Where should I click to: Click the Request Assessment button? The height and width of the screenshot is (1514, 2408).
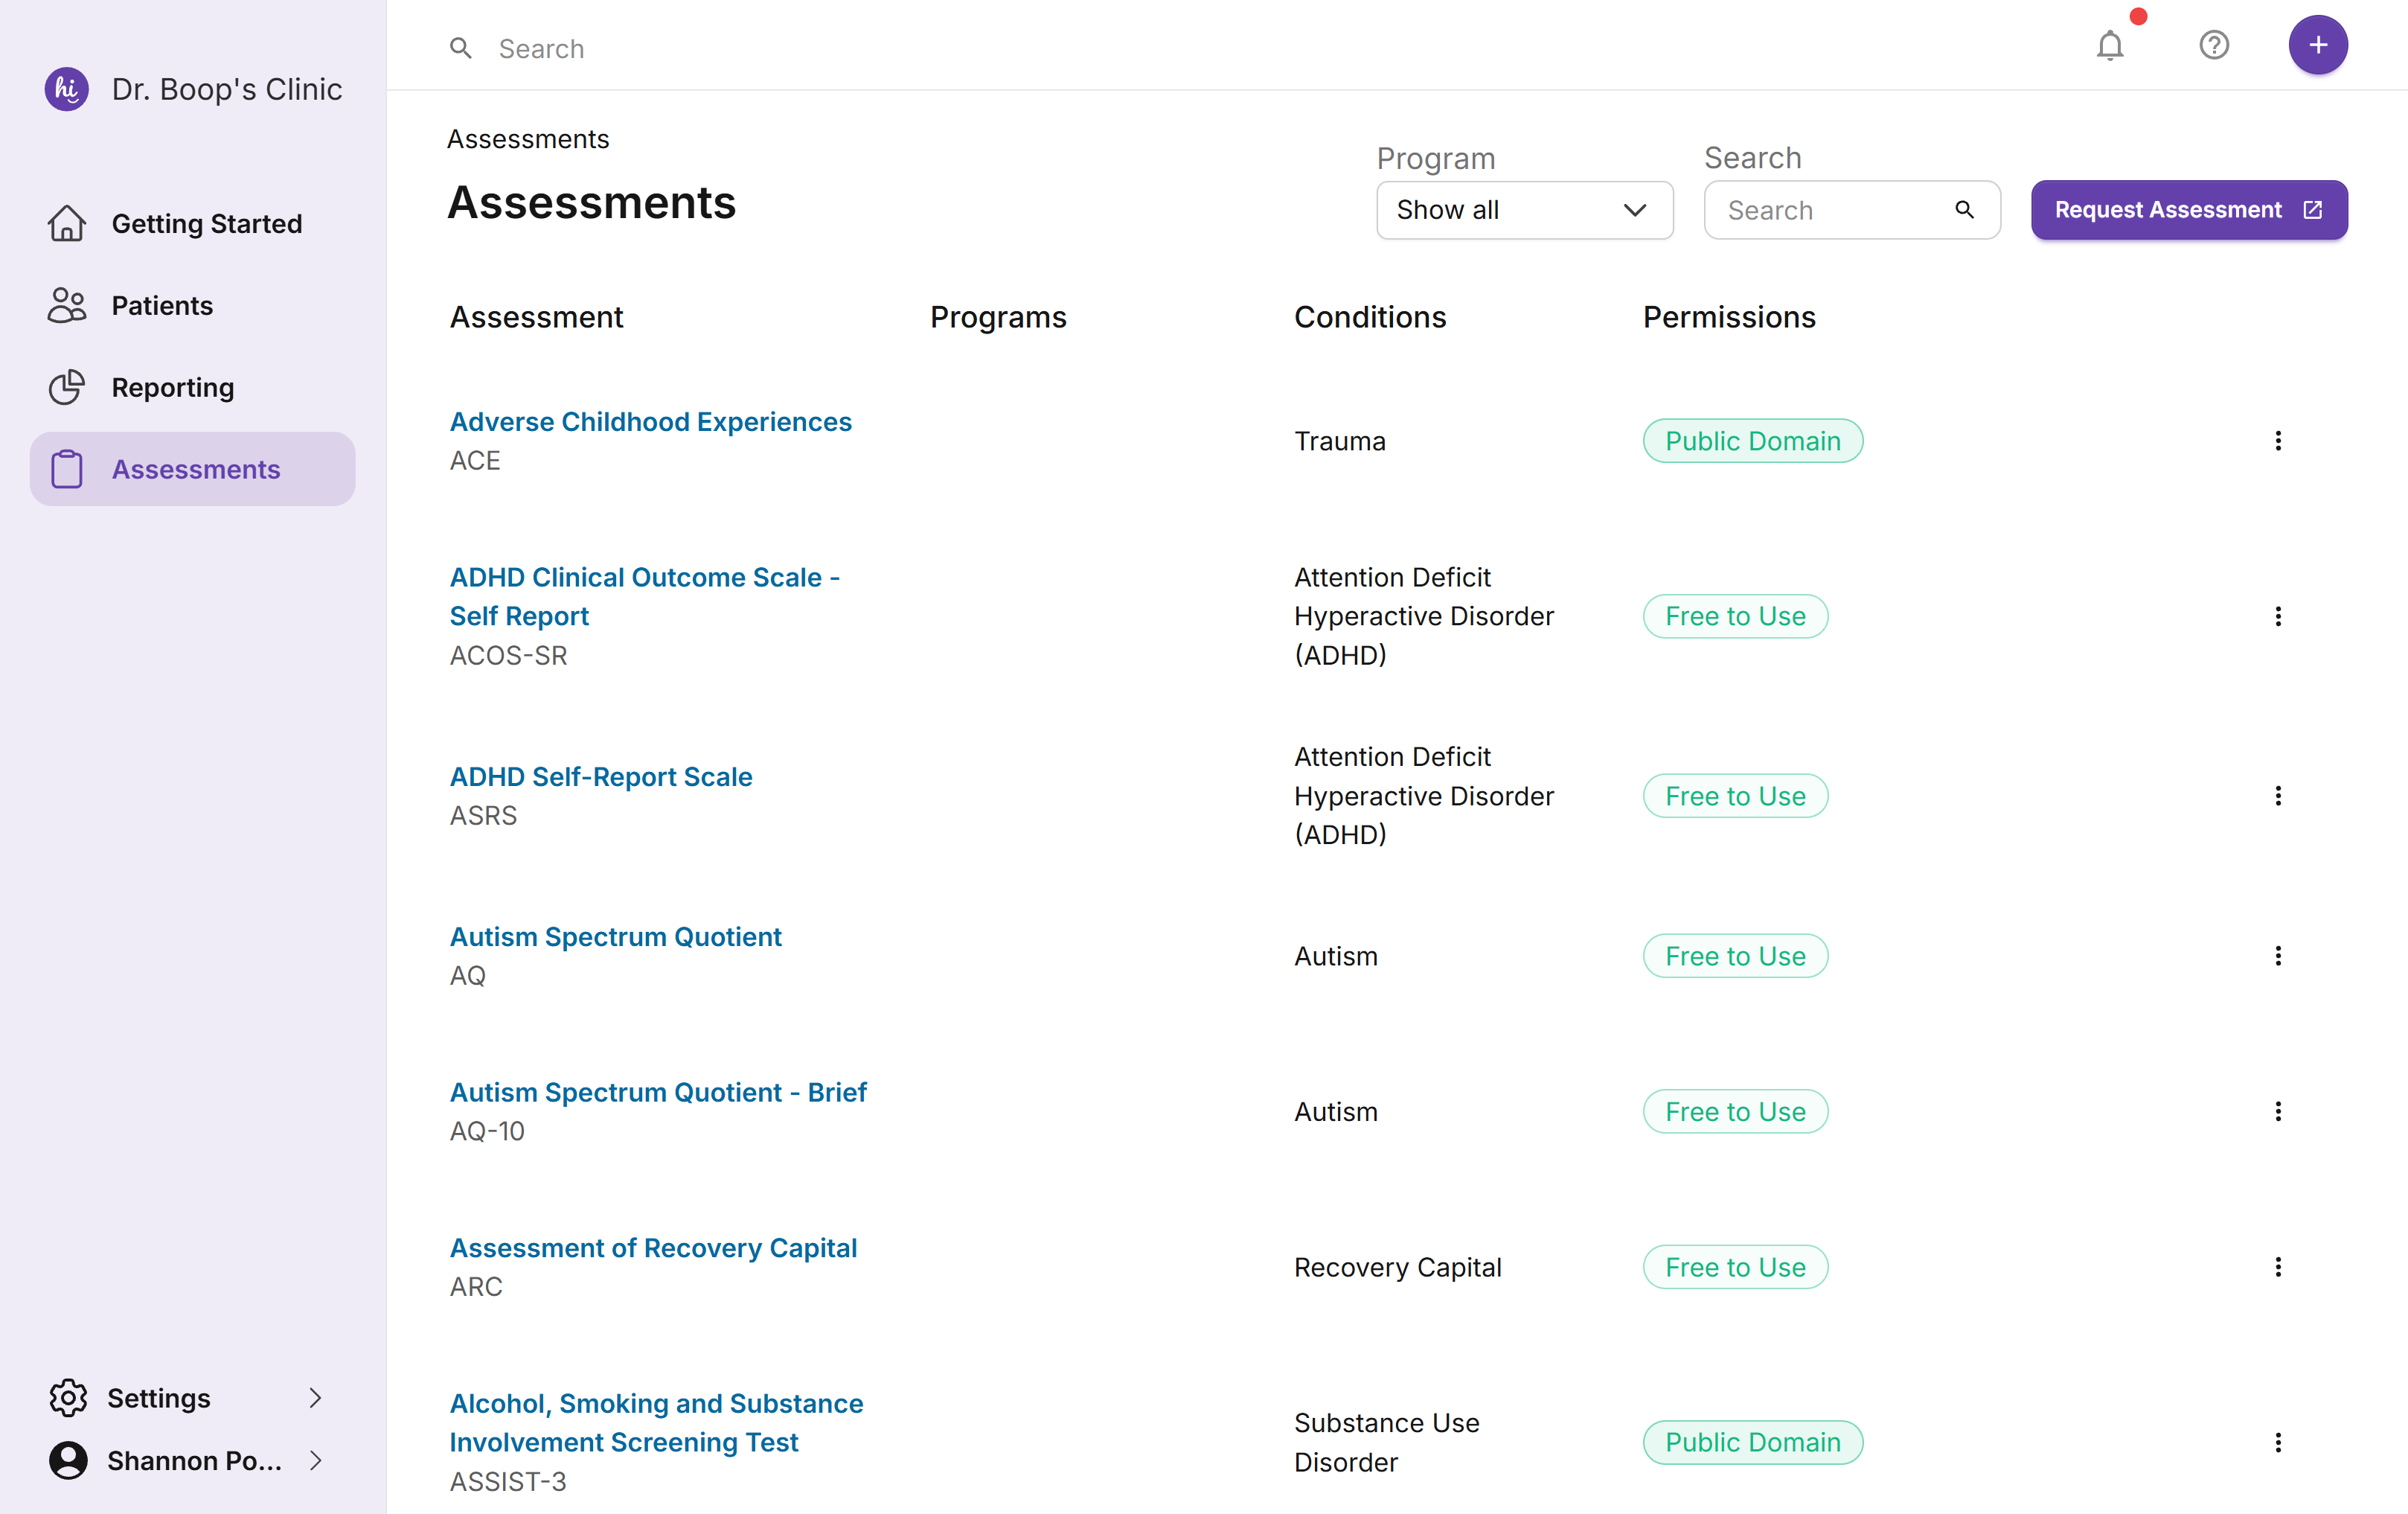(x=2188, y=210)
